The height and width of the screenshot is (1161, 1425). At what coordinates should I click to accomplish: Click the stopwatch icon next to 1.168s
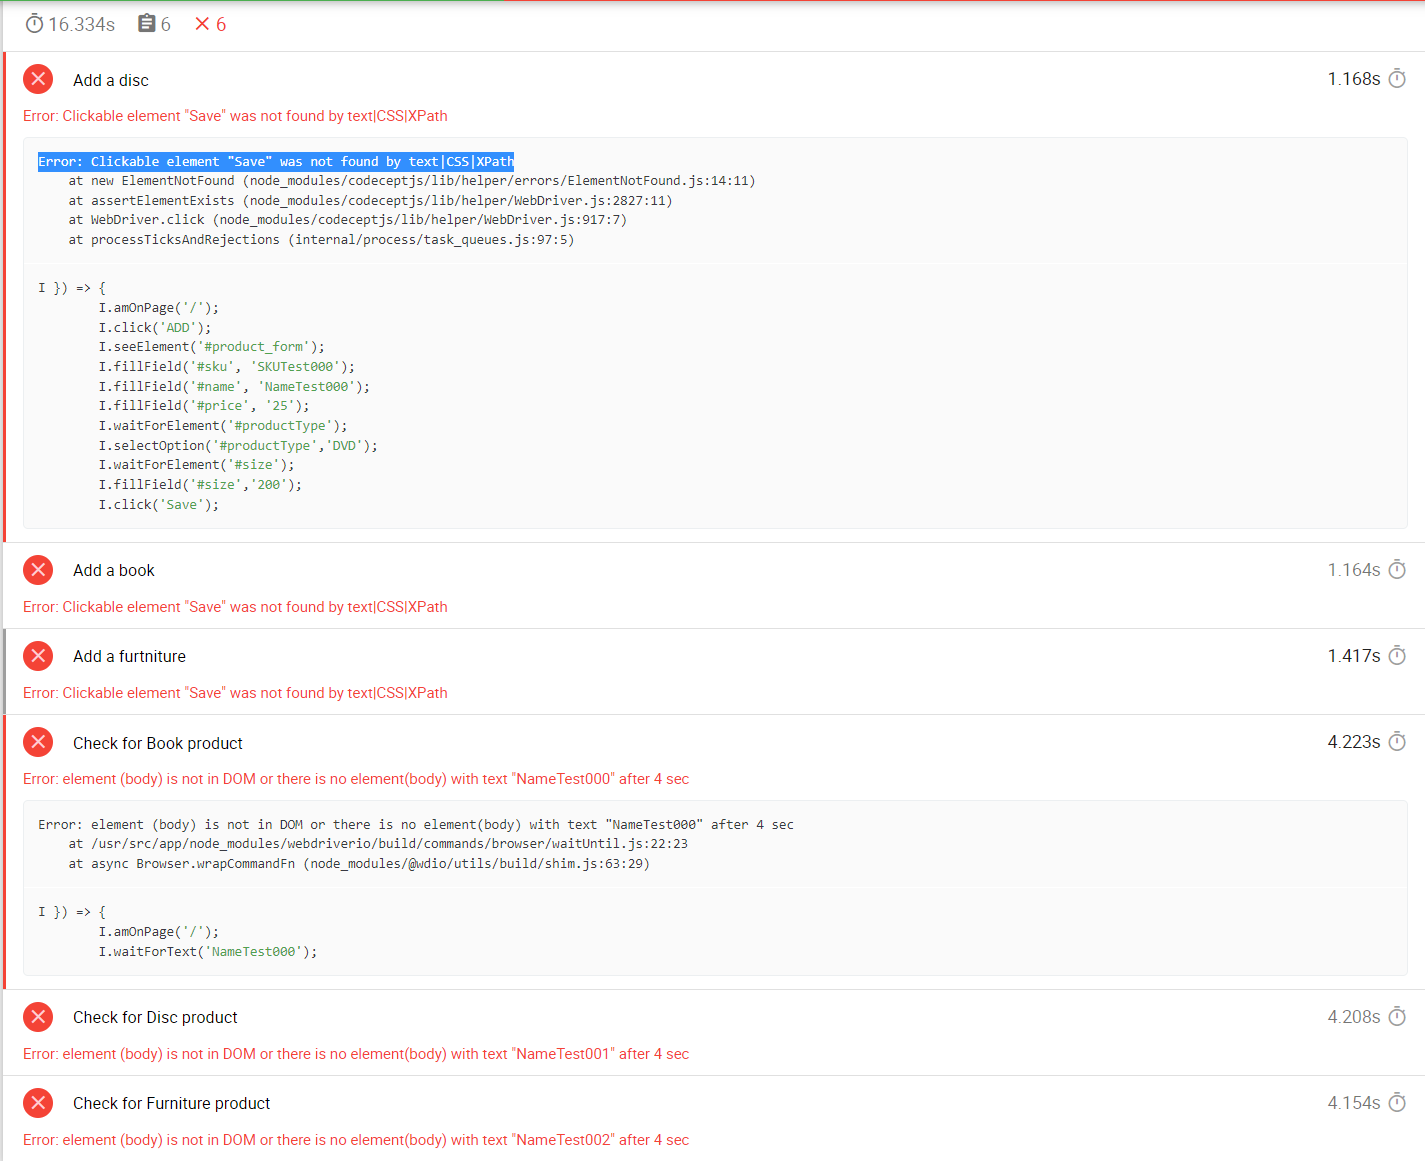click(1397, 79)
